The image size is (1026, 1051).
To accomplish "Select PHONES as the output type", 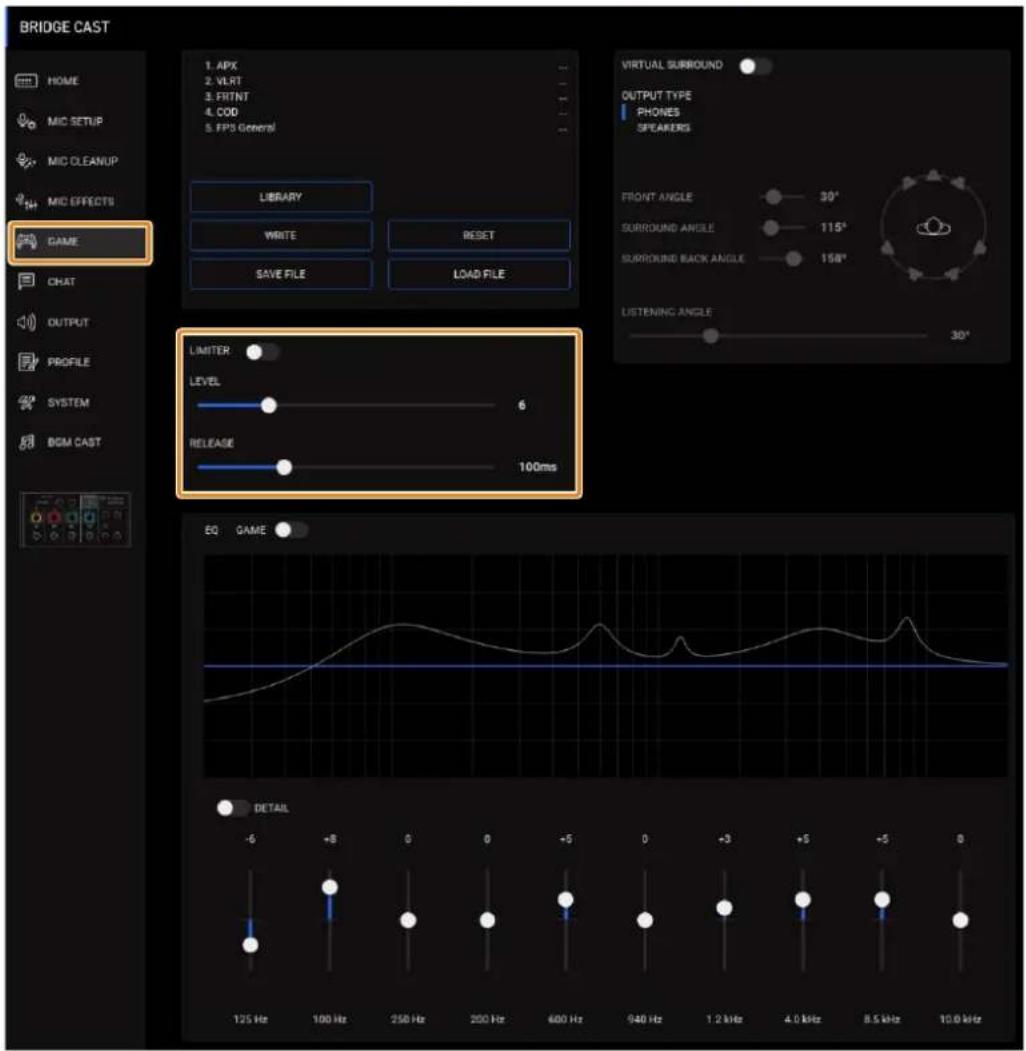I will 658,112.
